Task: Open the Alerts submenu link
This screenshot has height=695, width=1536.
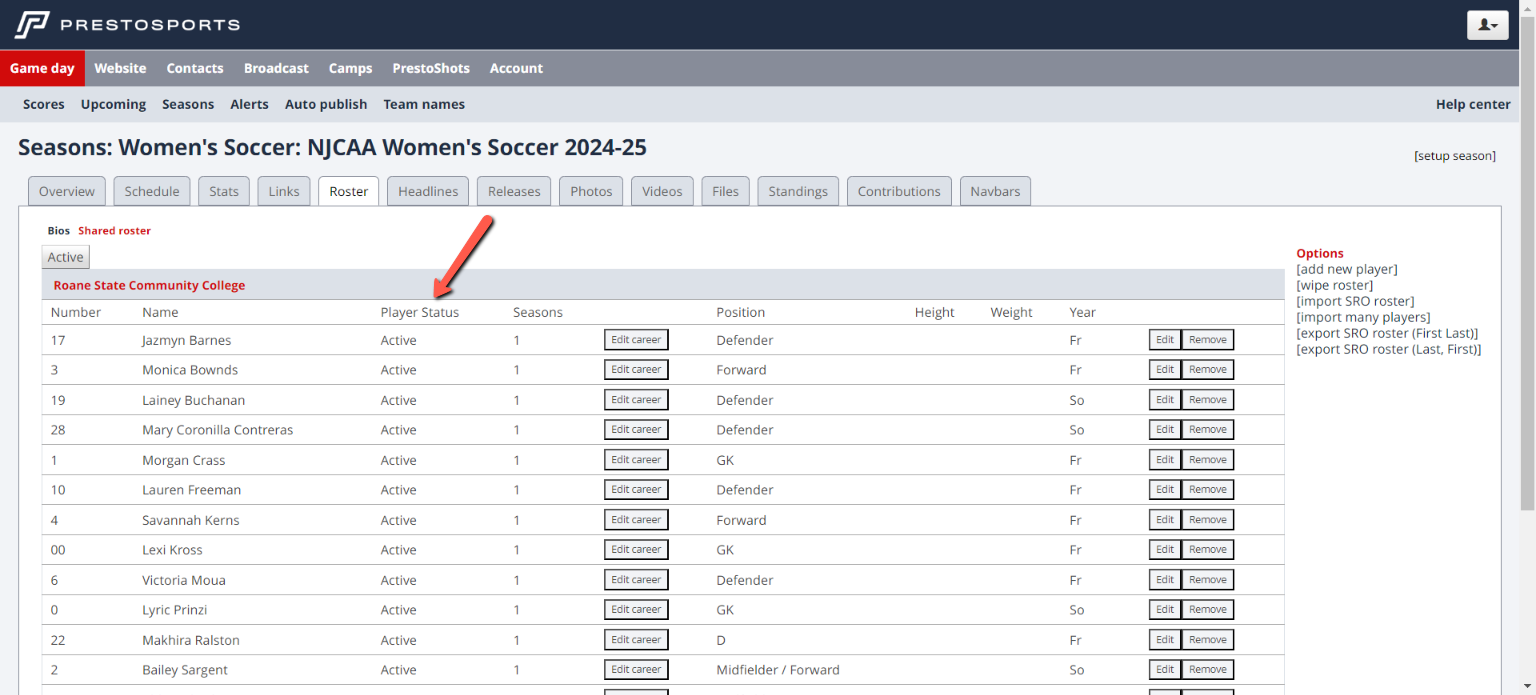Action: click(x=249, y=104)
